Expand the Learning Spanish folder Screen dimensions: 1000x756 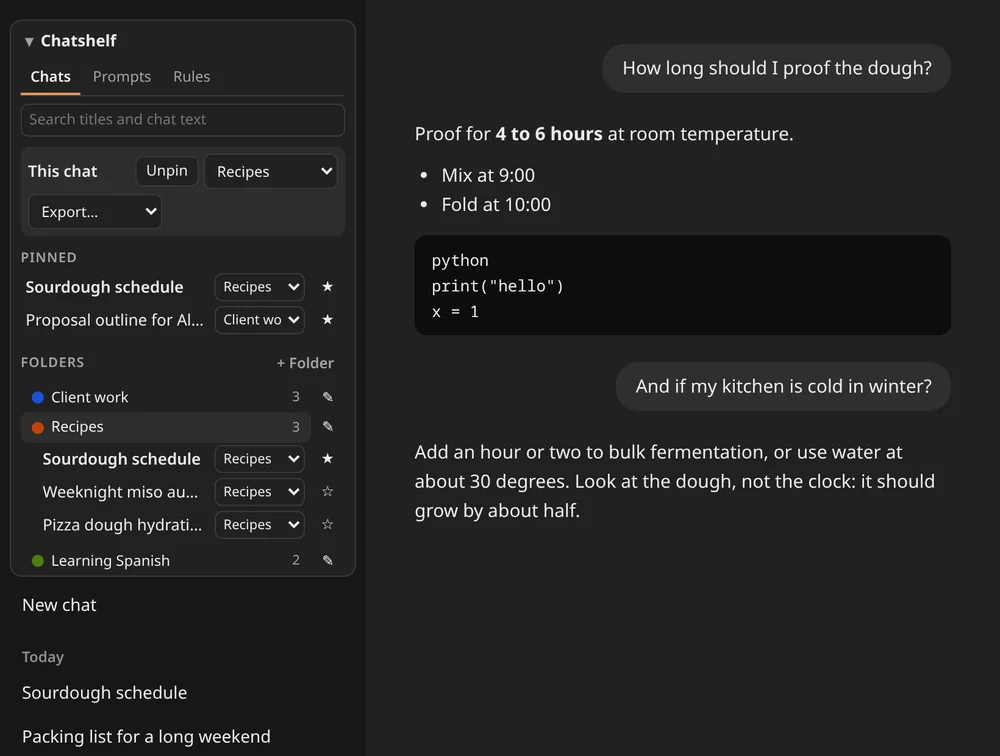pos(166,560)
